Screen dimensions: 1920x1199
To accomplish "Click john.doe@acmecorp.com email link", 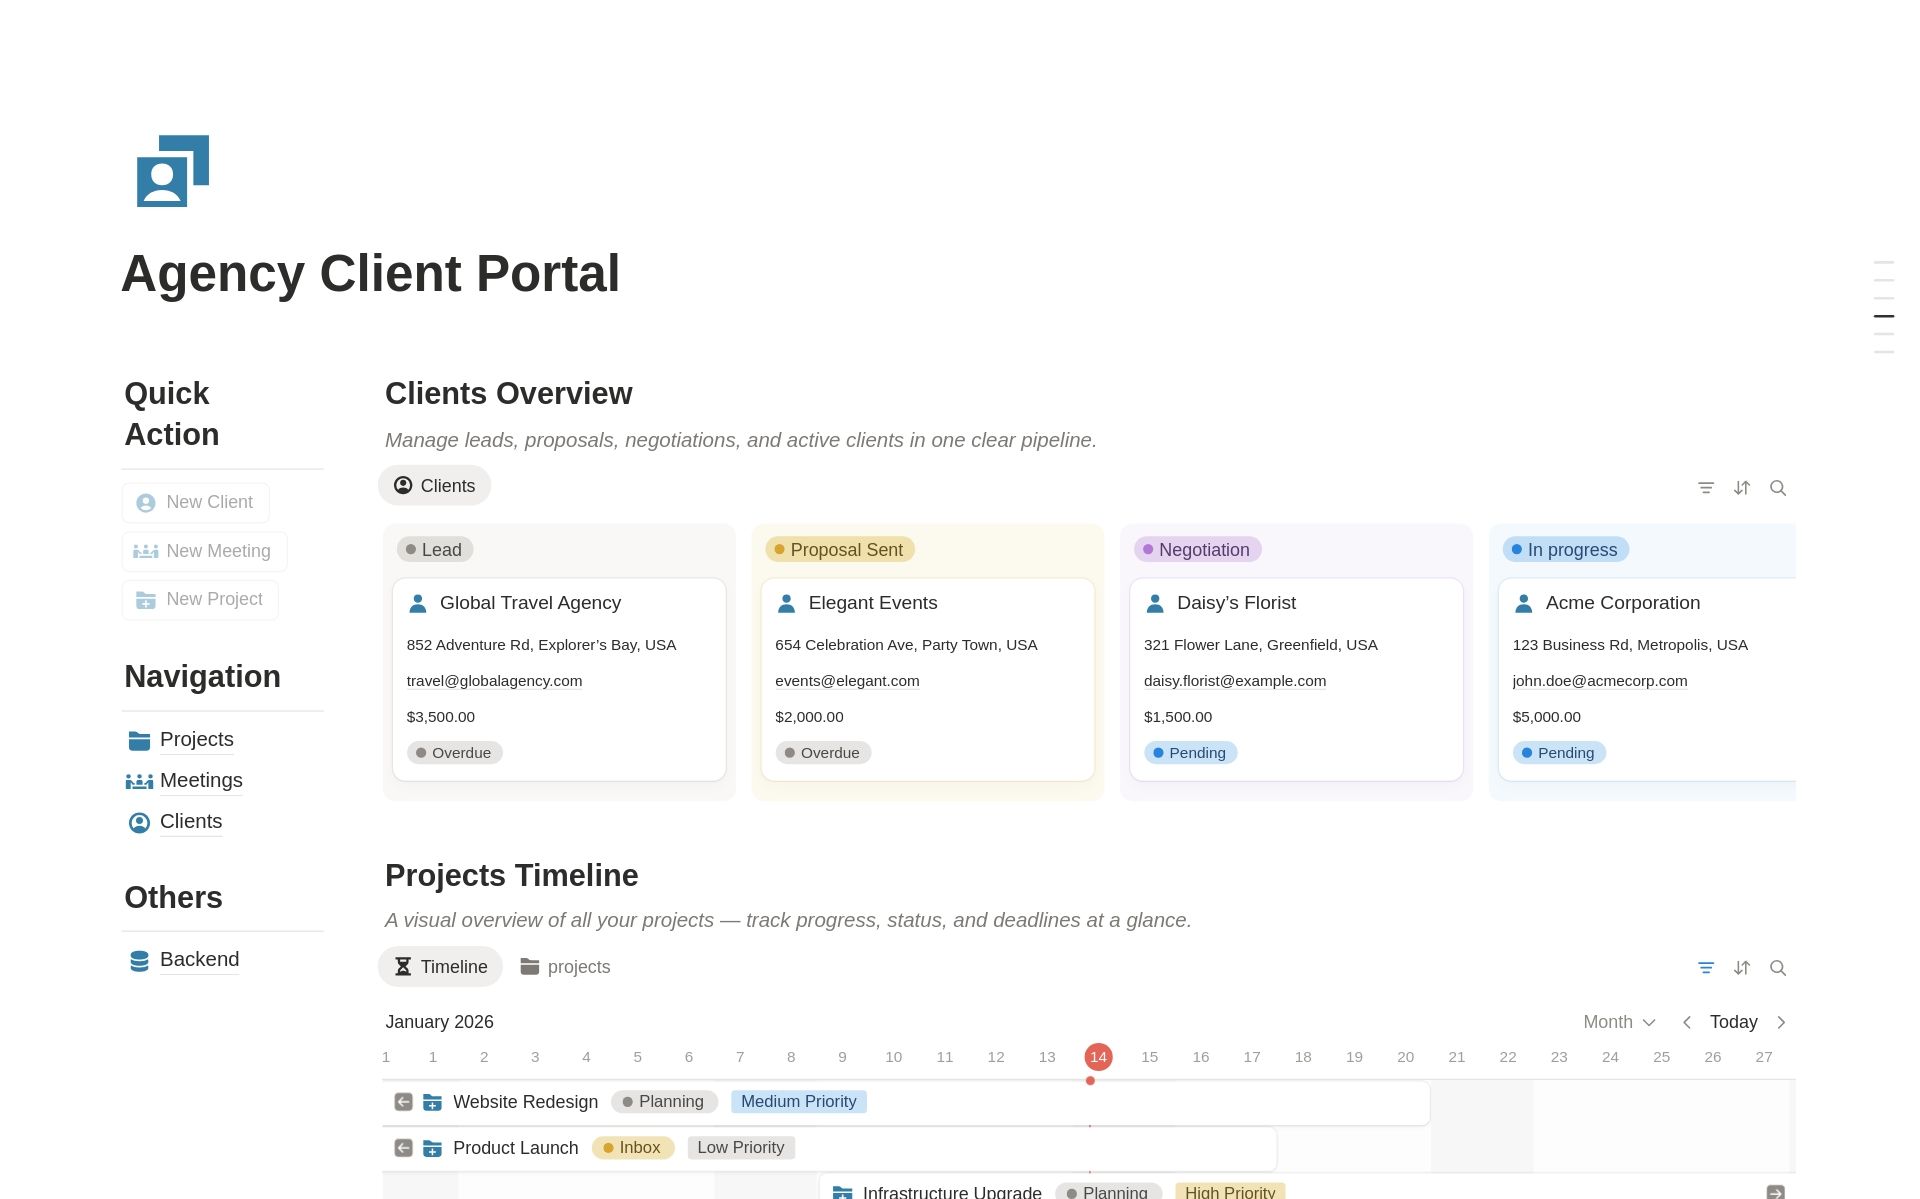I will 1600,681.
